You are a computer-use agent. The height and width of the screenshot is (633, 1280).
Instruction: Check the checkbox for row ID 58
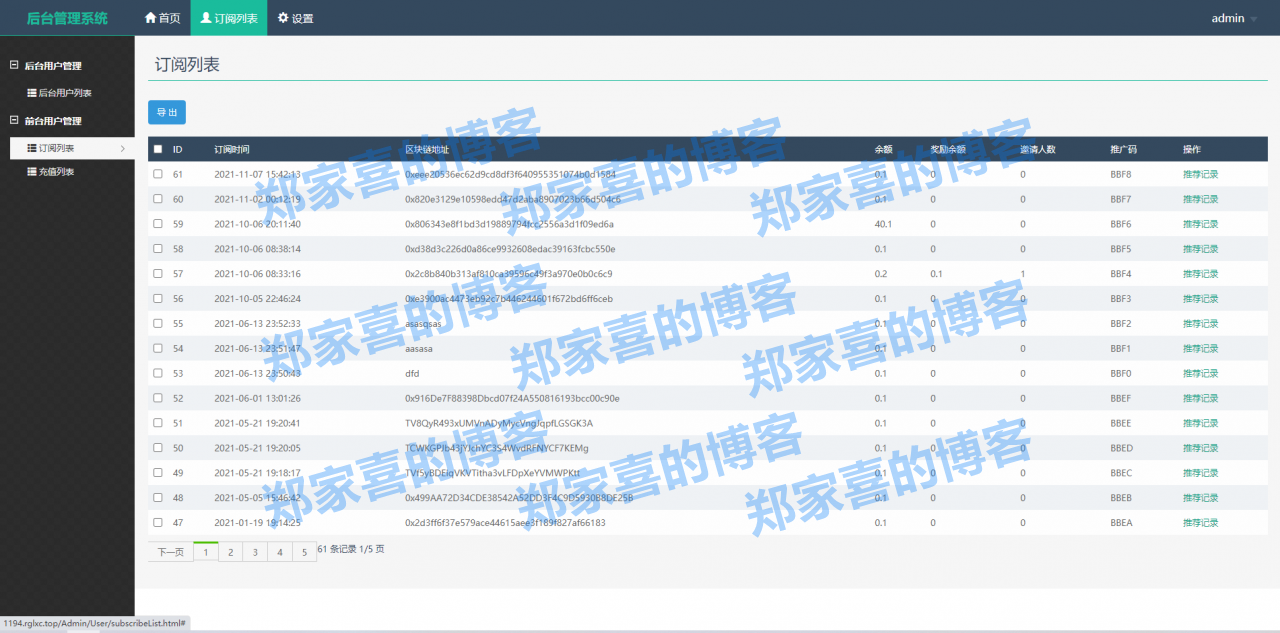158,249
